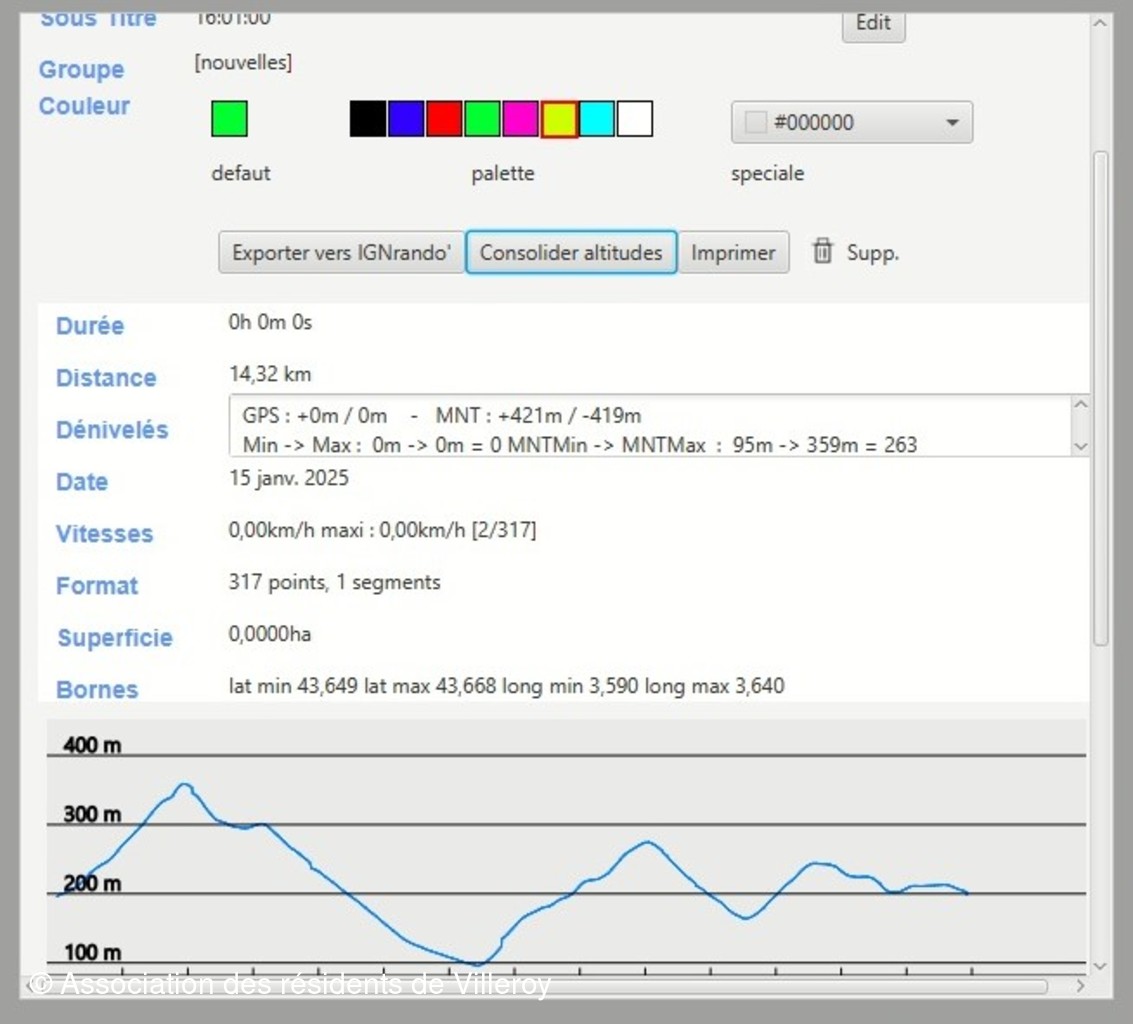Pick the blue palette swatch
Screen dimensions: 1133x1024
(x=406, y=119)
